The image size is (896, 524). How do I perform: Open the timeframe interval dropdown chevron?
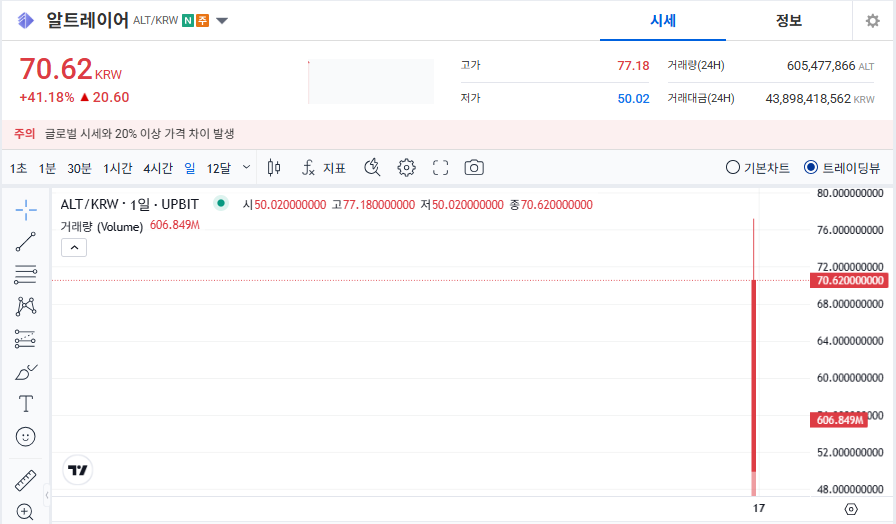click(246, 167)
